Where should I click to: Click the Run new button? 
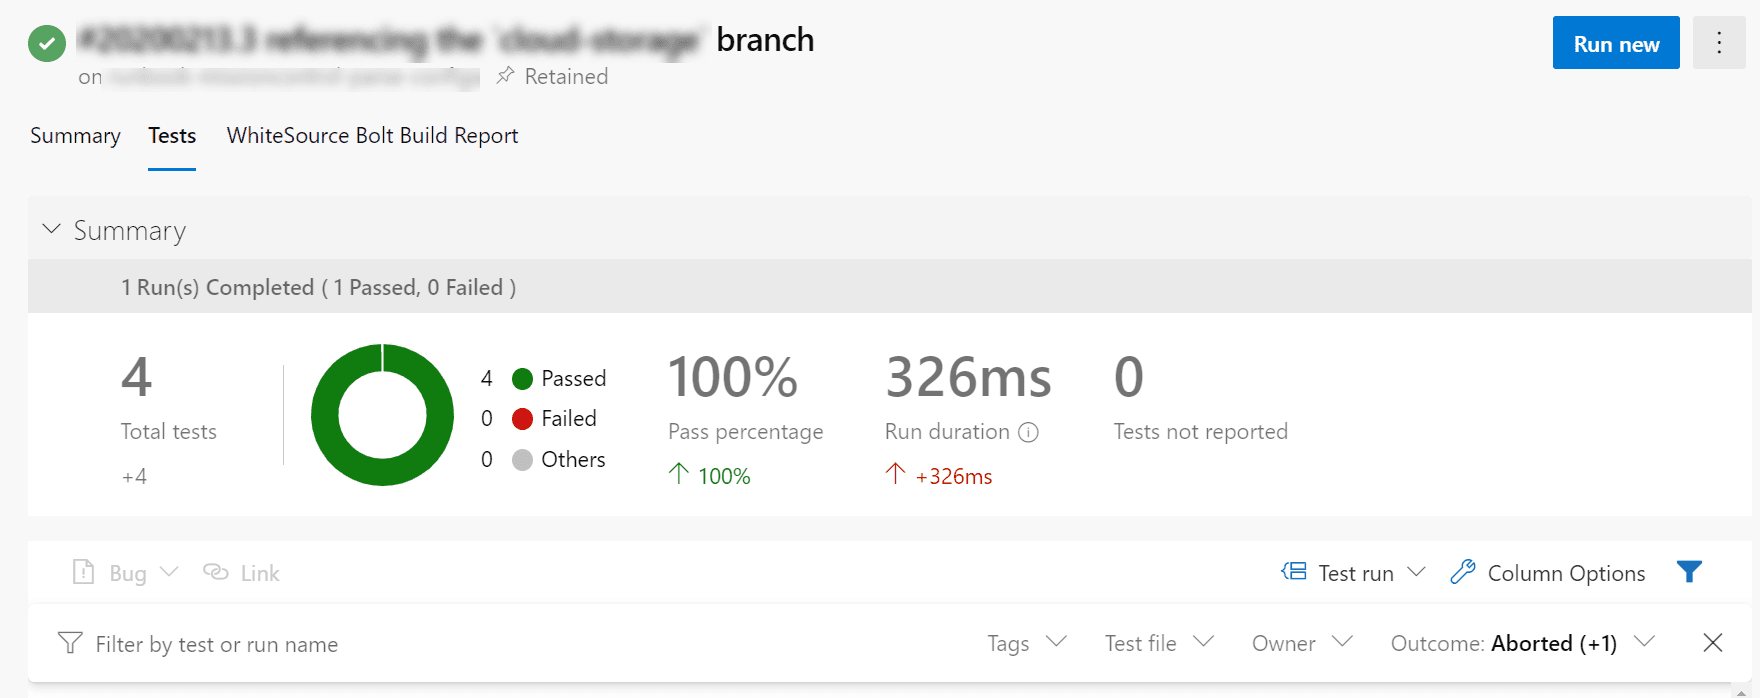click(1615, 42)
